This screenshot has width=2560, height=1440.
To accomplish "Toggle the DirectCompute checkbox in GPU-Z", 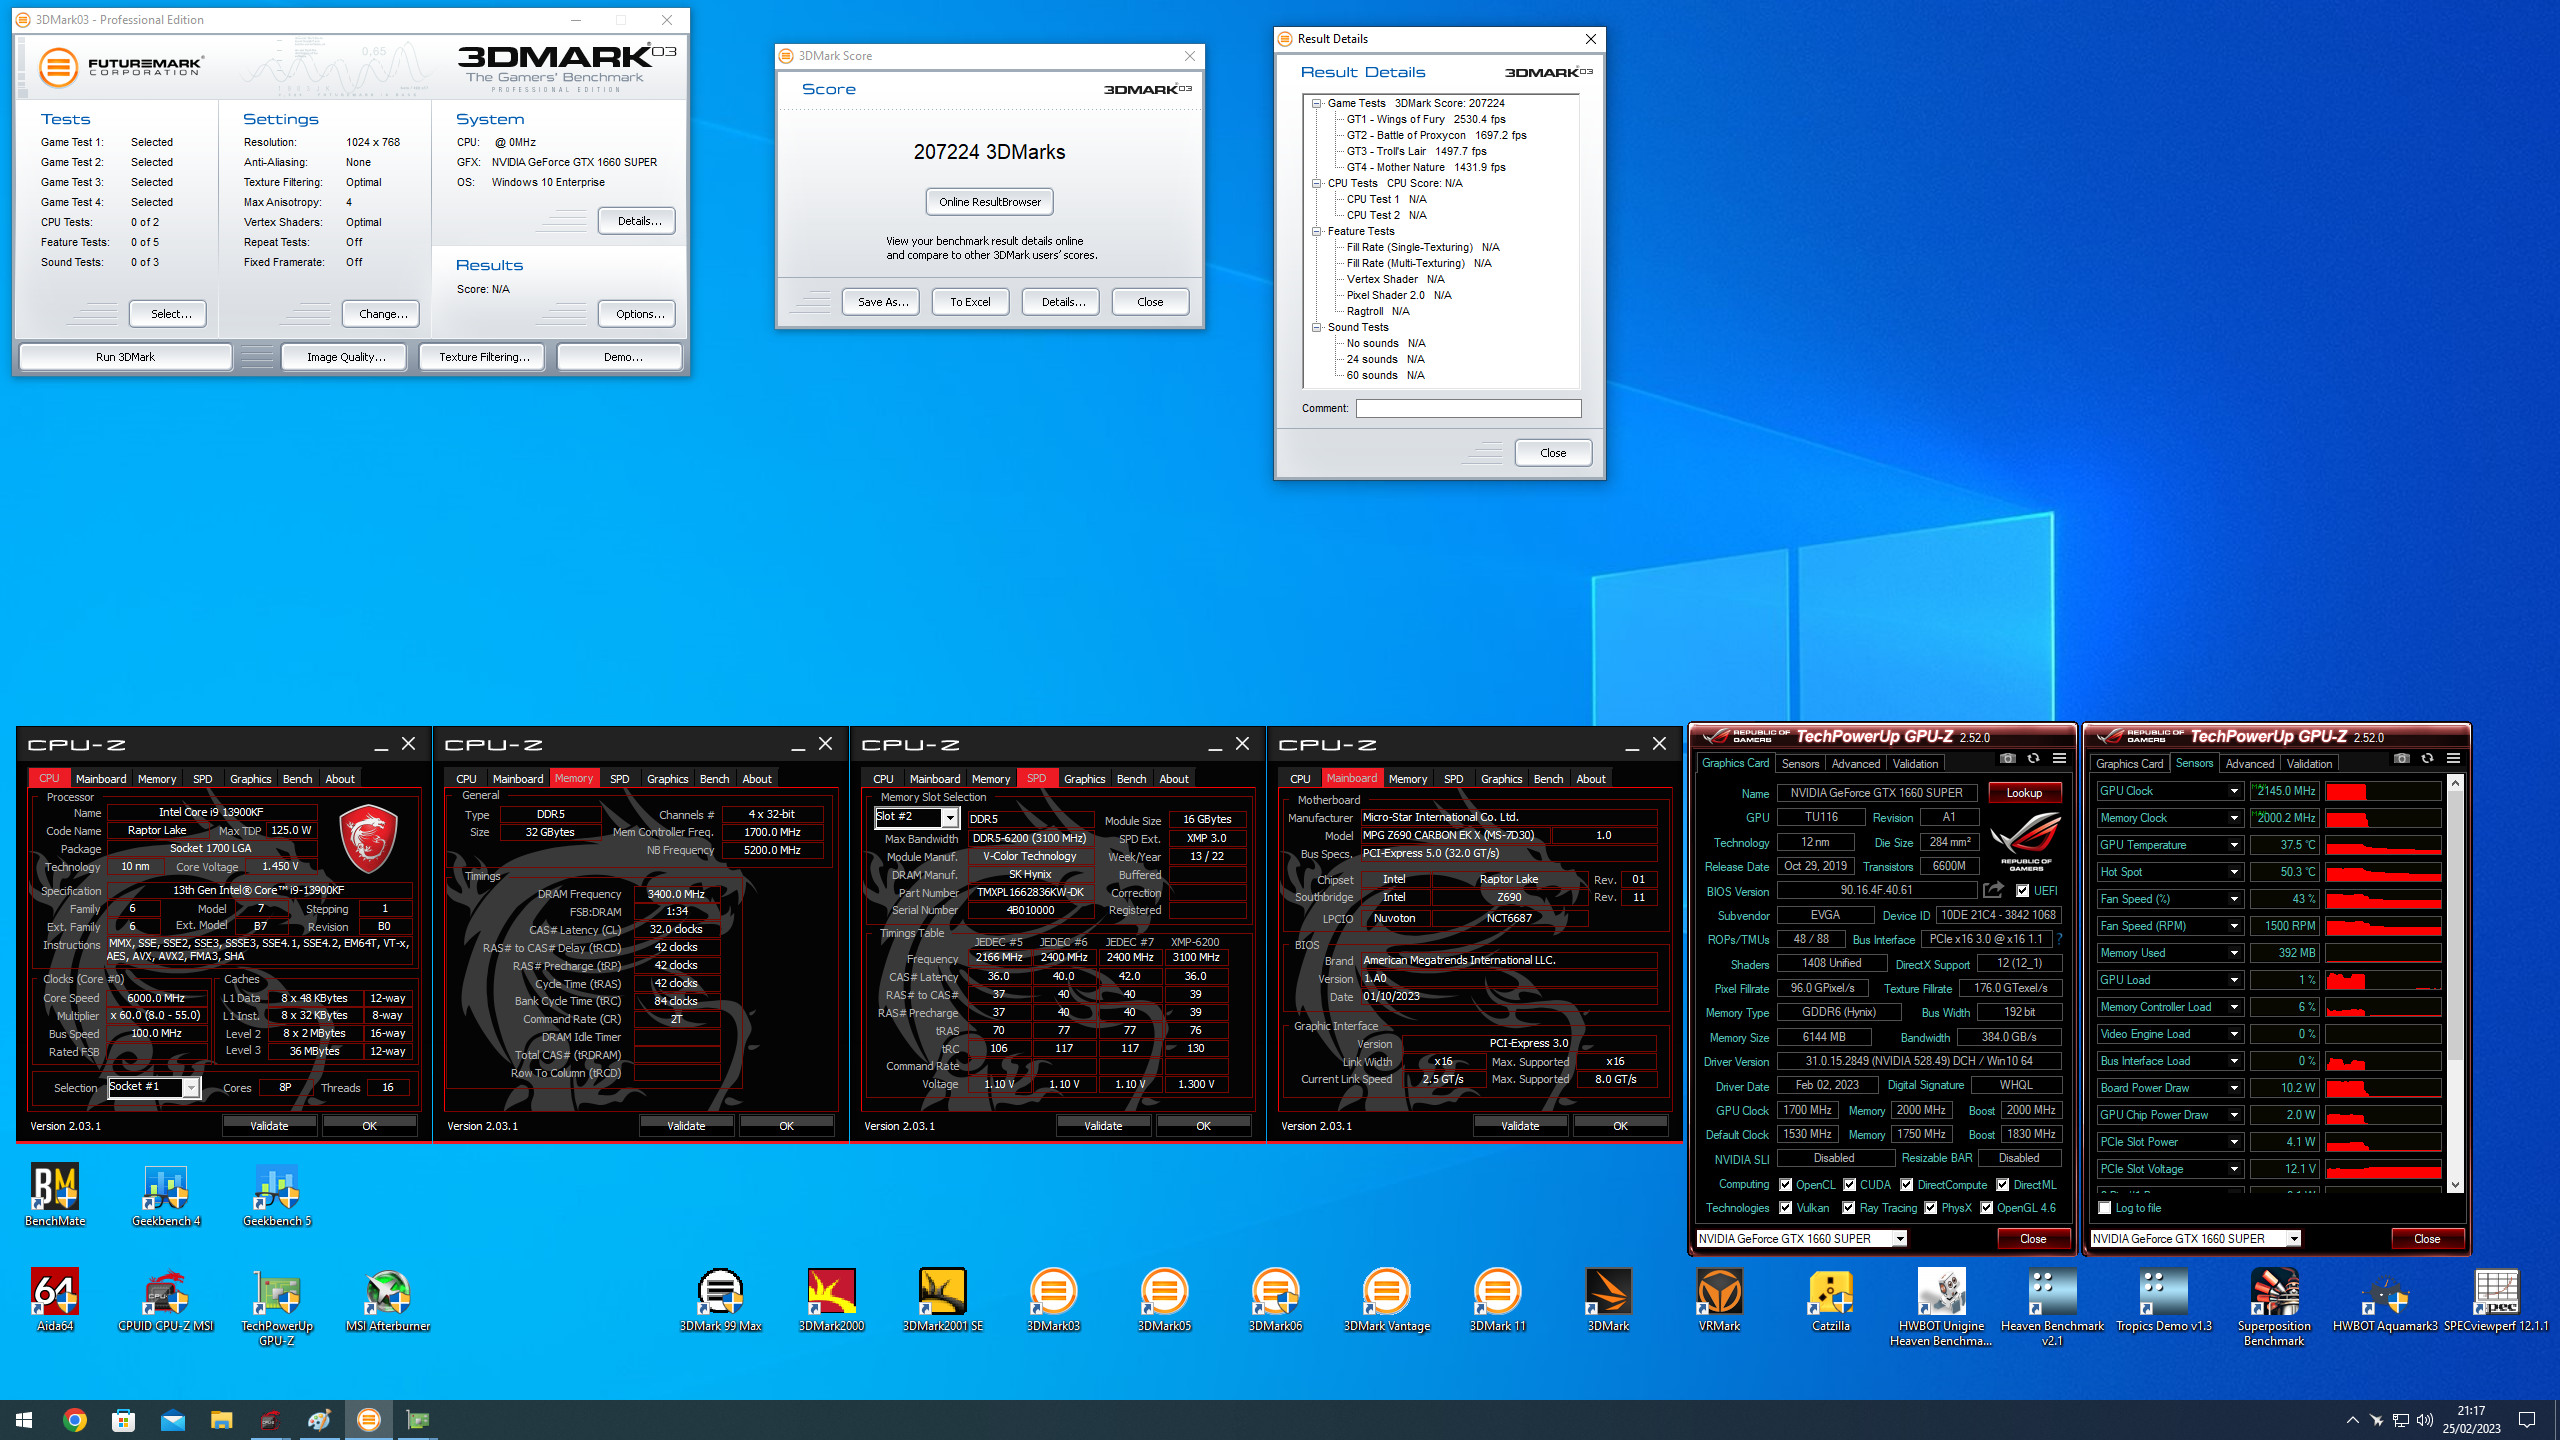I will pos(1907,1185).
